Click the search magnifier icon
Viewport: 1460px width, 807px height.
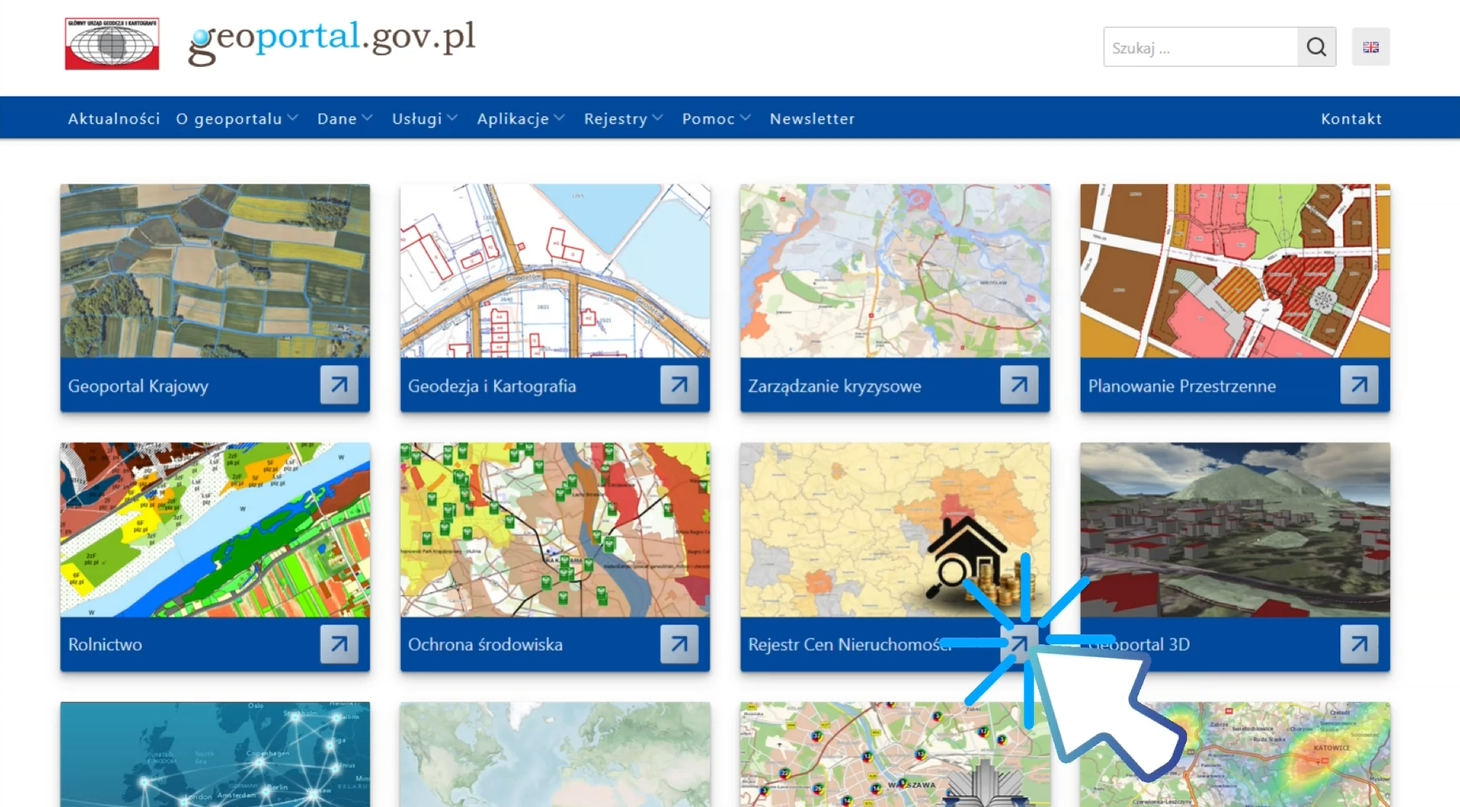pos(1316,46)
